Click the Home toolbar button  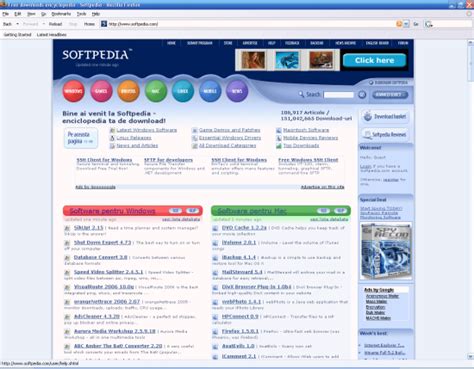point(89,24)
